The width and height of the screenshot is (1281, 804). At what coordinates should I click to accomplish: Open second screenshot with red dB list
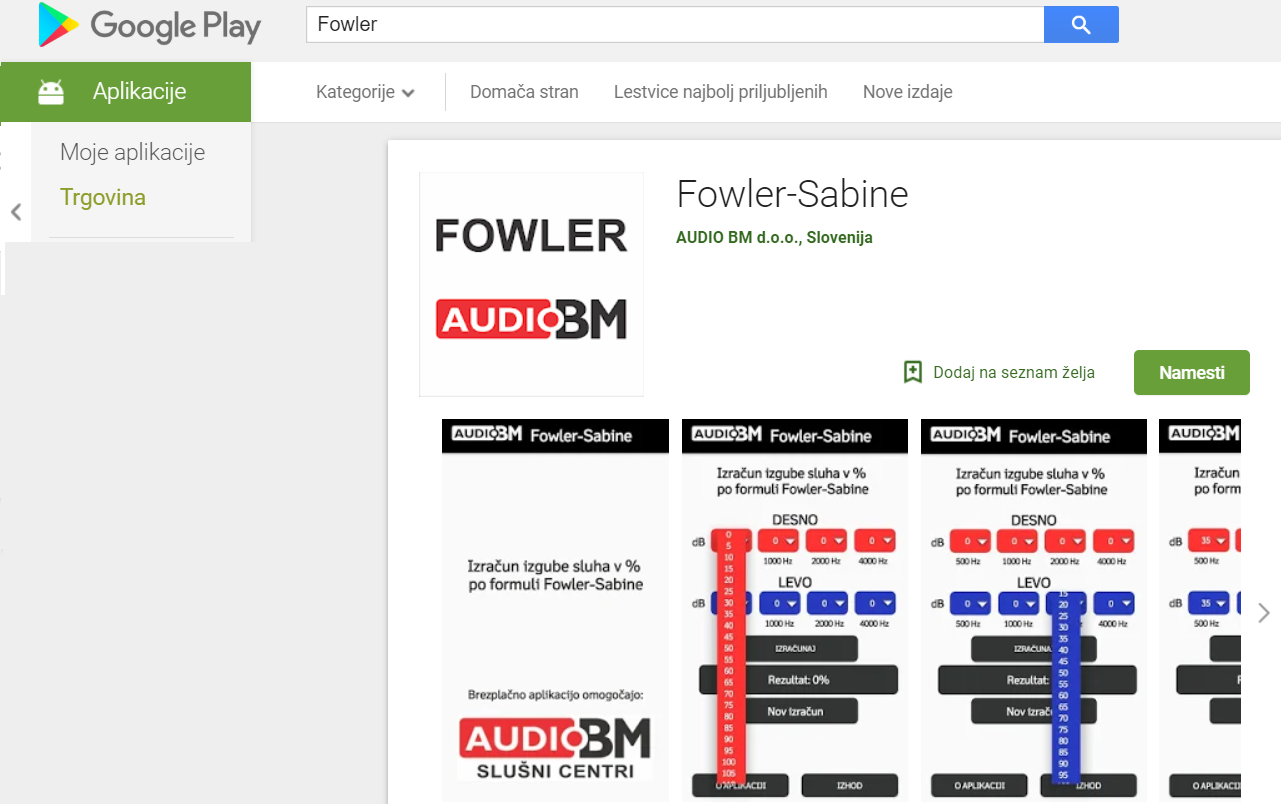point(795,610)
